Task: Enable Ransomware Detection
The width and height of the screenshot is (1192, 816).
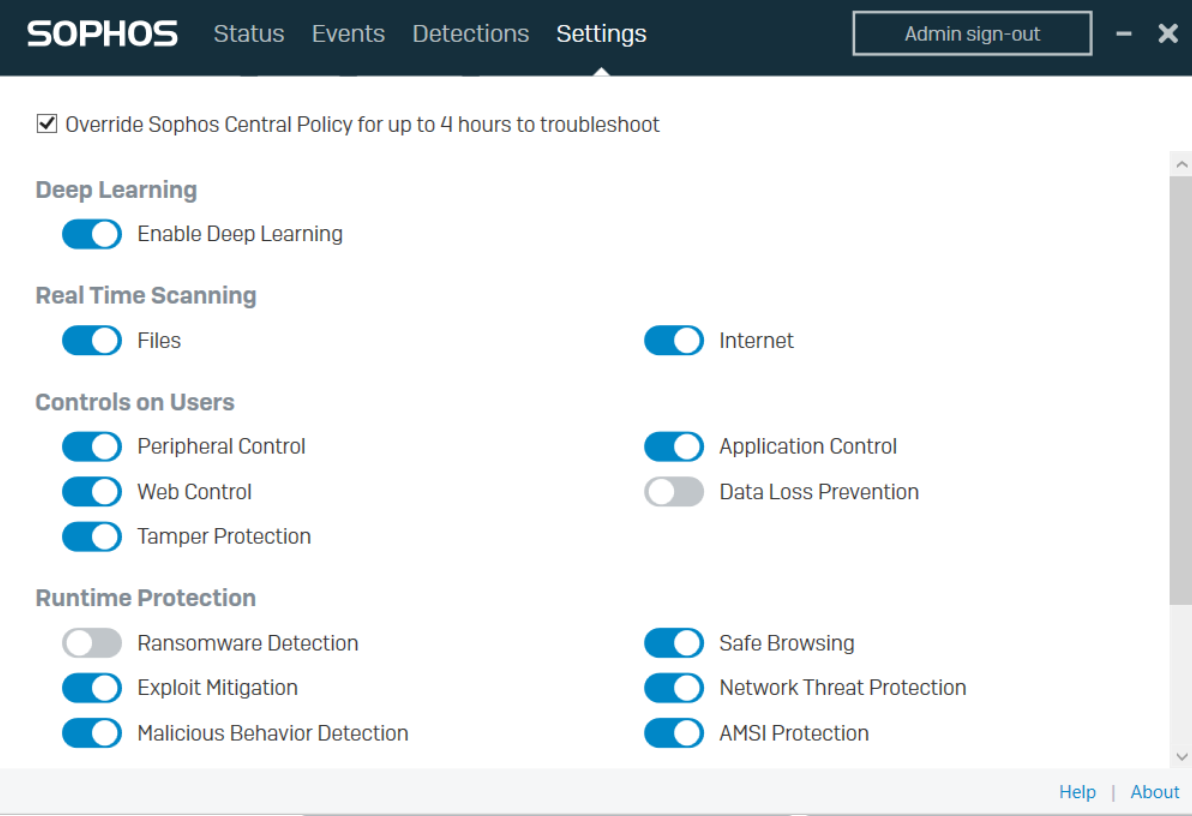Action: point(91,642)
